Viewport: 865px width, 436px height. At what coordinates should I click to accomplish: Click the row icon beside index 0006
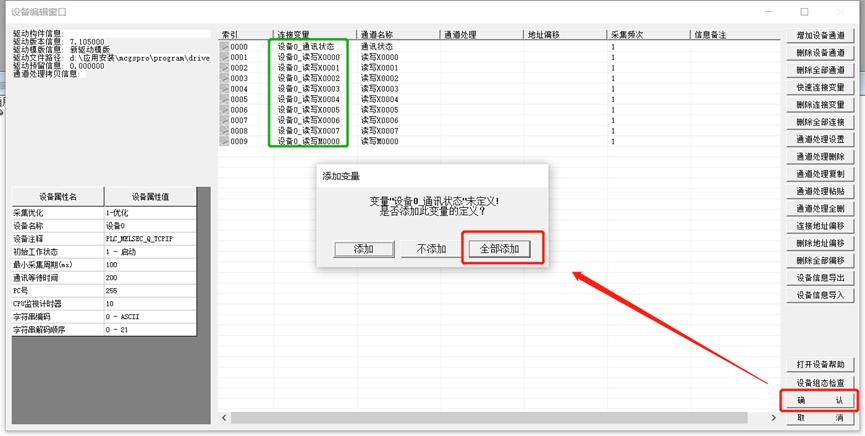tap(224, 110)
